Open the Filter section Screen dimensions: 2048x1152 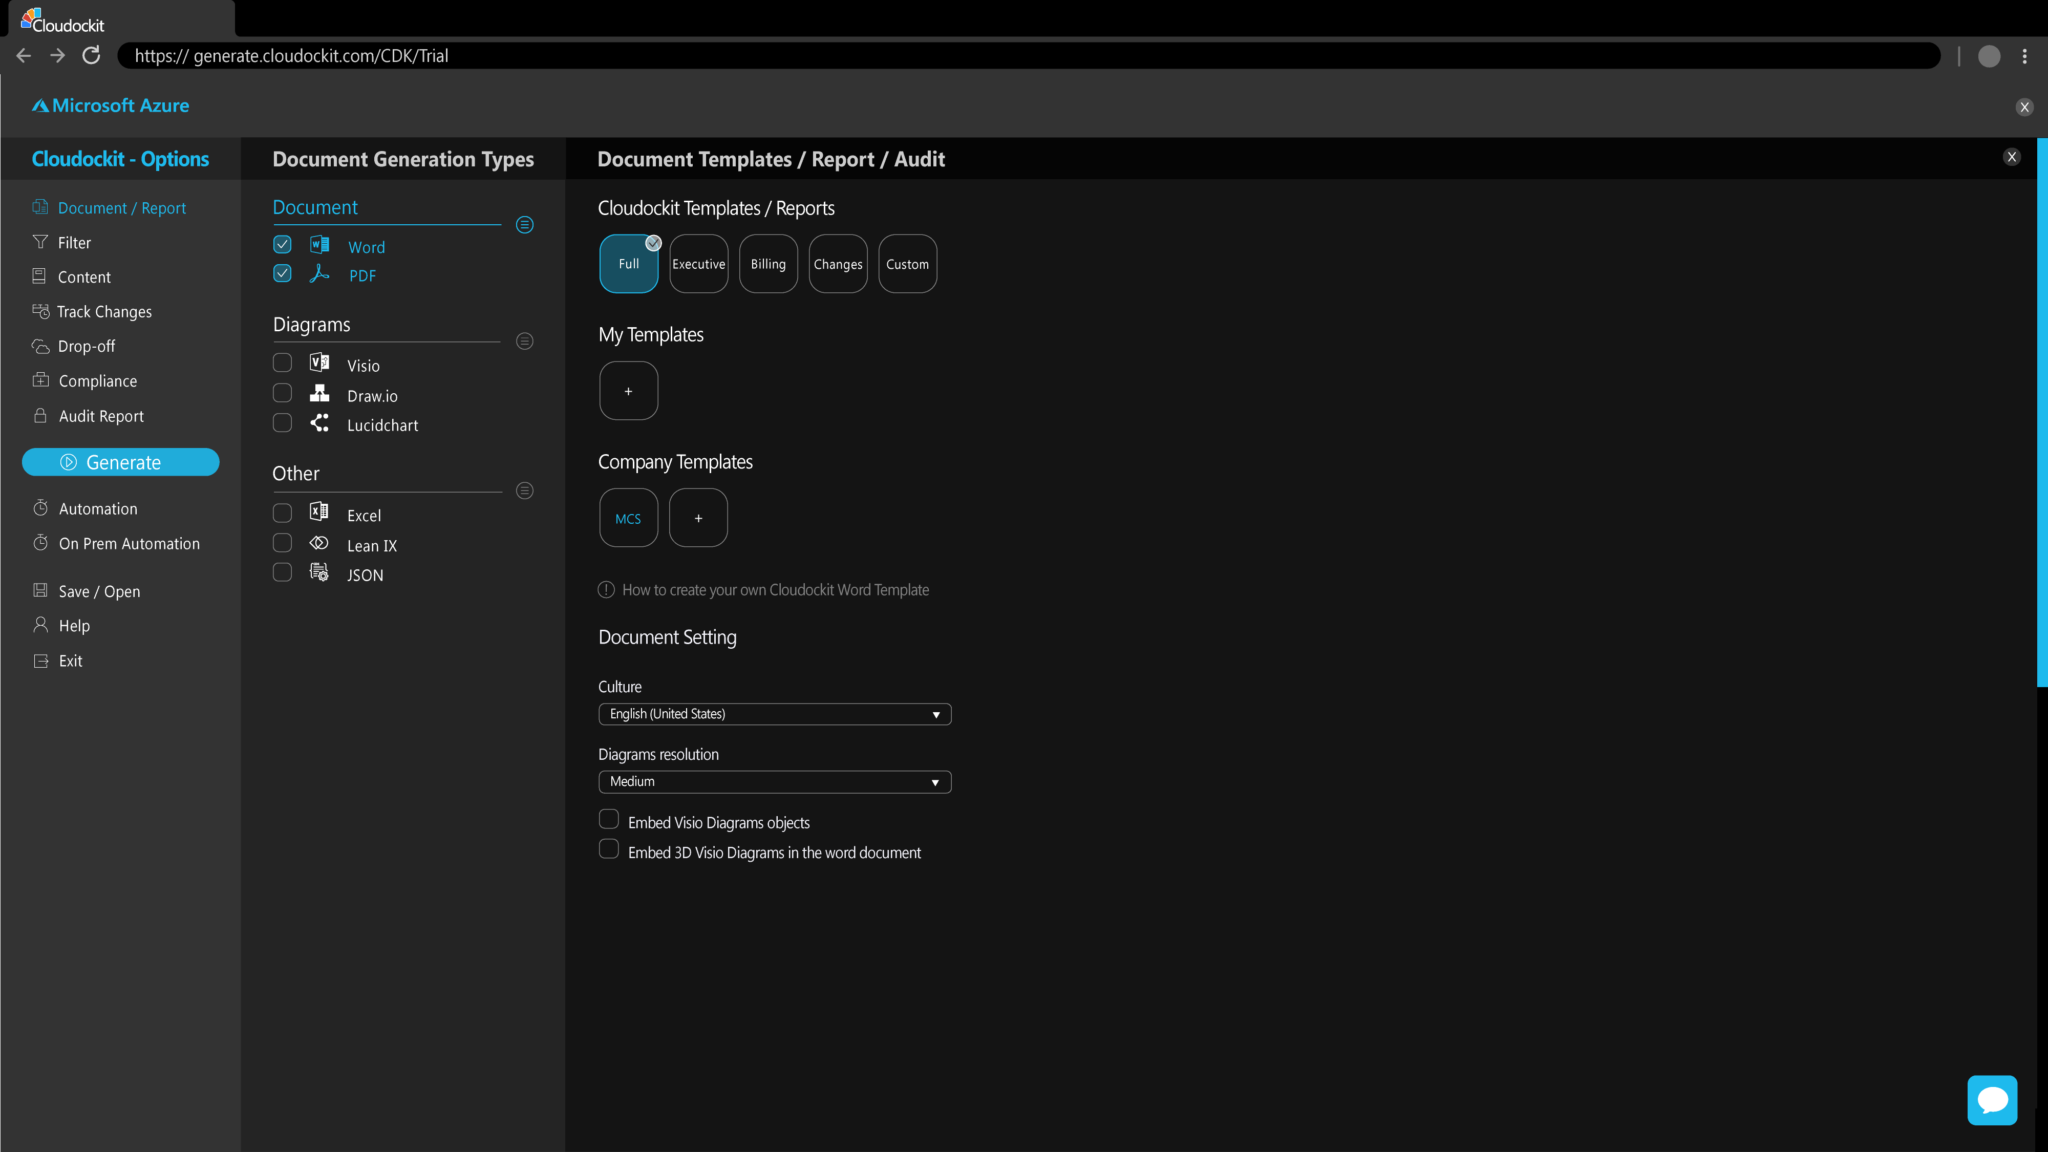click(73, 242)
